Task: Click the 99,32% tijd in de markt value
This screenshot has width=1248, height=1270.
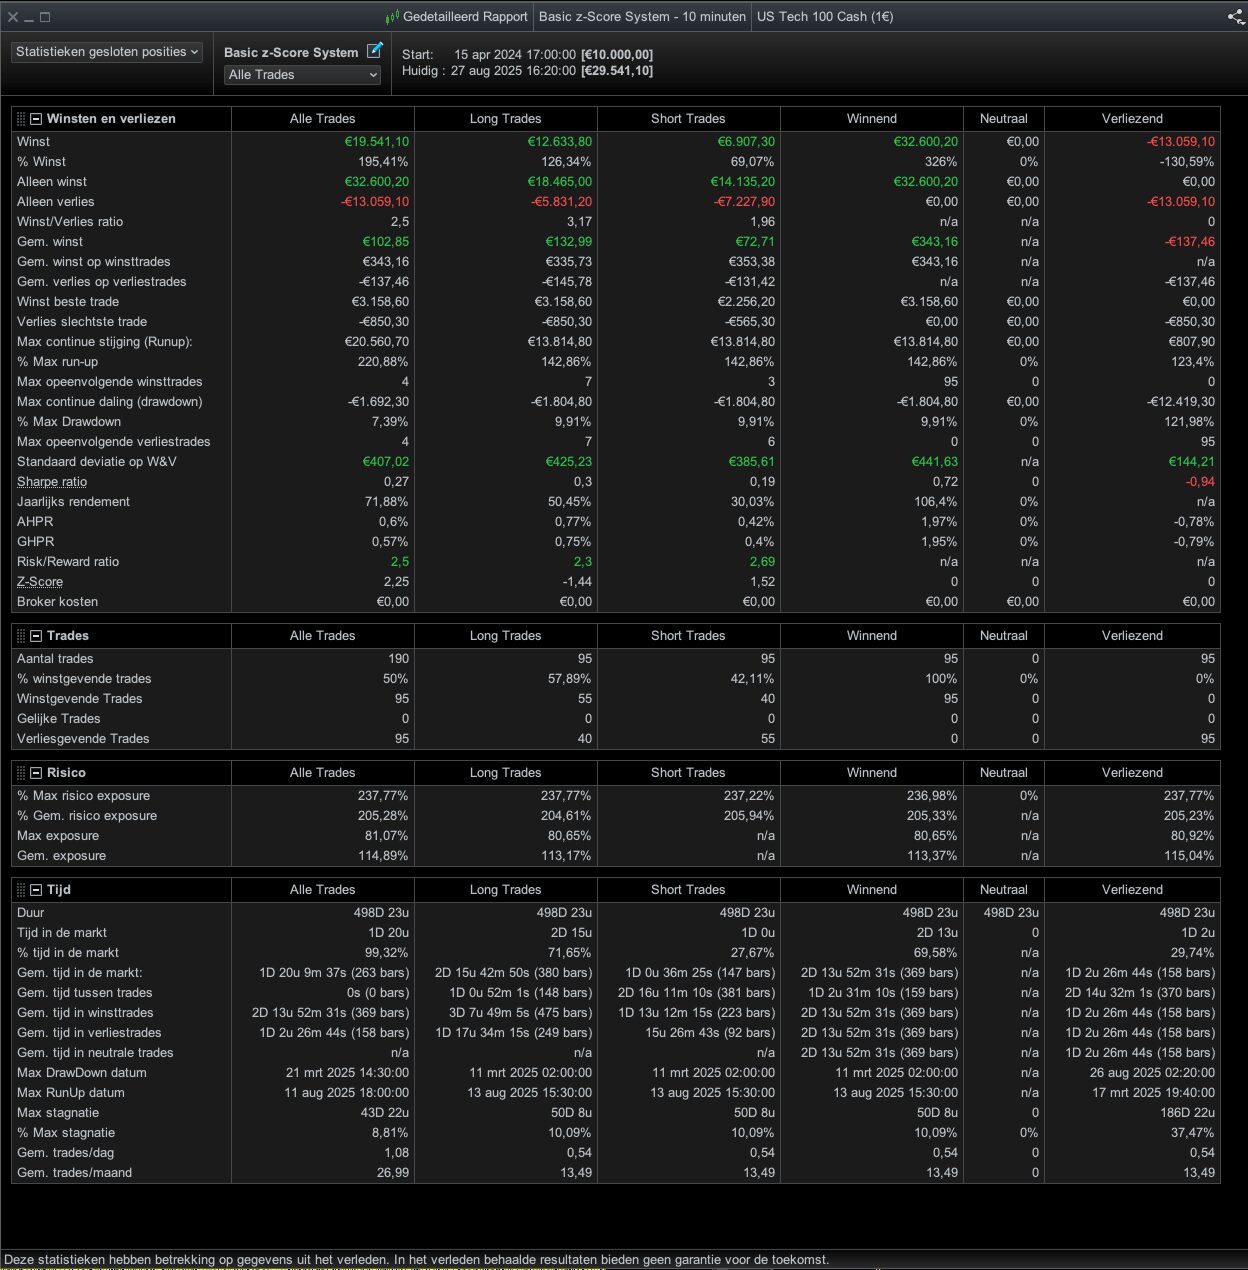Action: (x=387, y=953)
